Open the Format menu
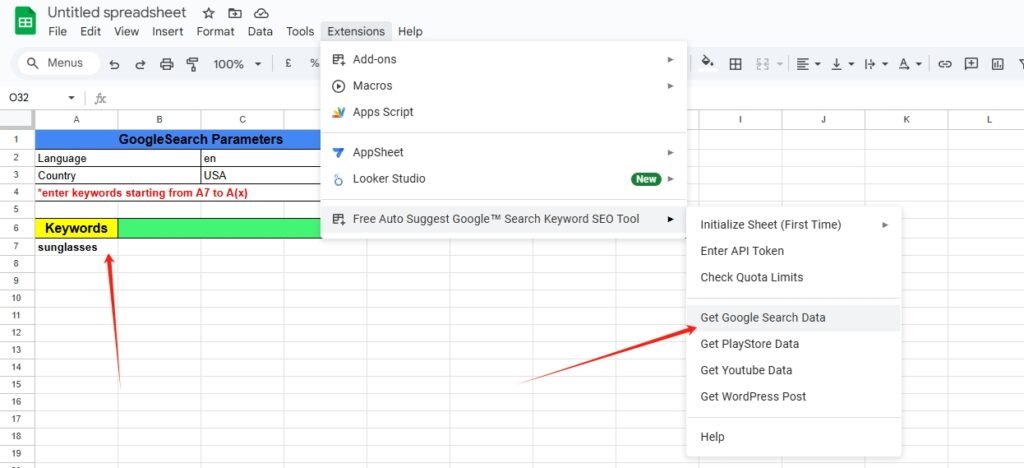Viewport: 1024px width, 468px height. pos(216,31)
